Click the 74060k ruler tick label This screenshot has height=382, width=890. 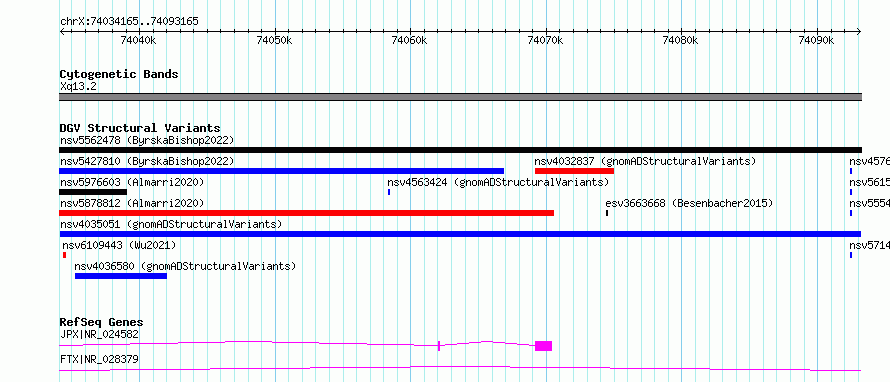point(409,40)
